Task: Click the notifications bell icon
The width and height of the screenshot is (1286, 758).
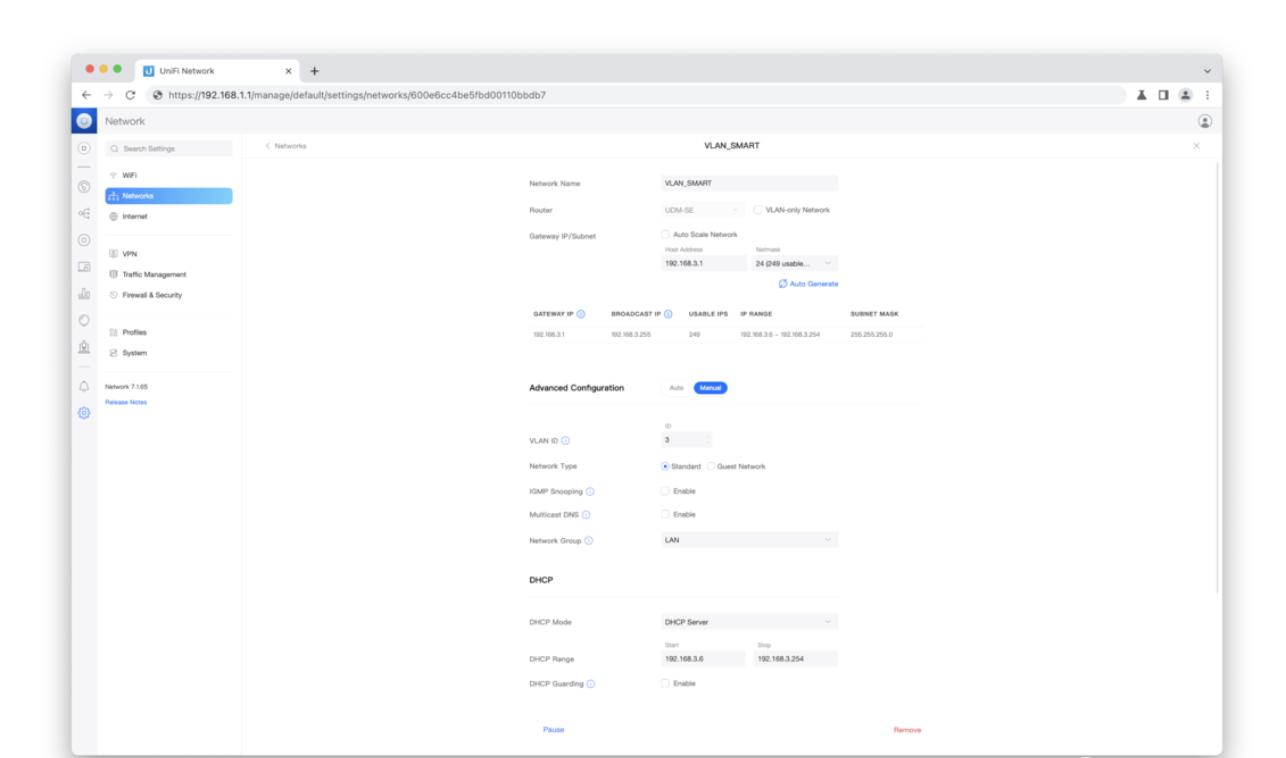Action: (84, 386)
